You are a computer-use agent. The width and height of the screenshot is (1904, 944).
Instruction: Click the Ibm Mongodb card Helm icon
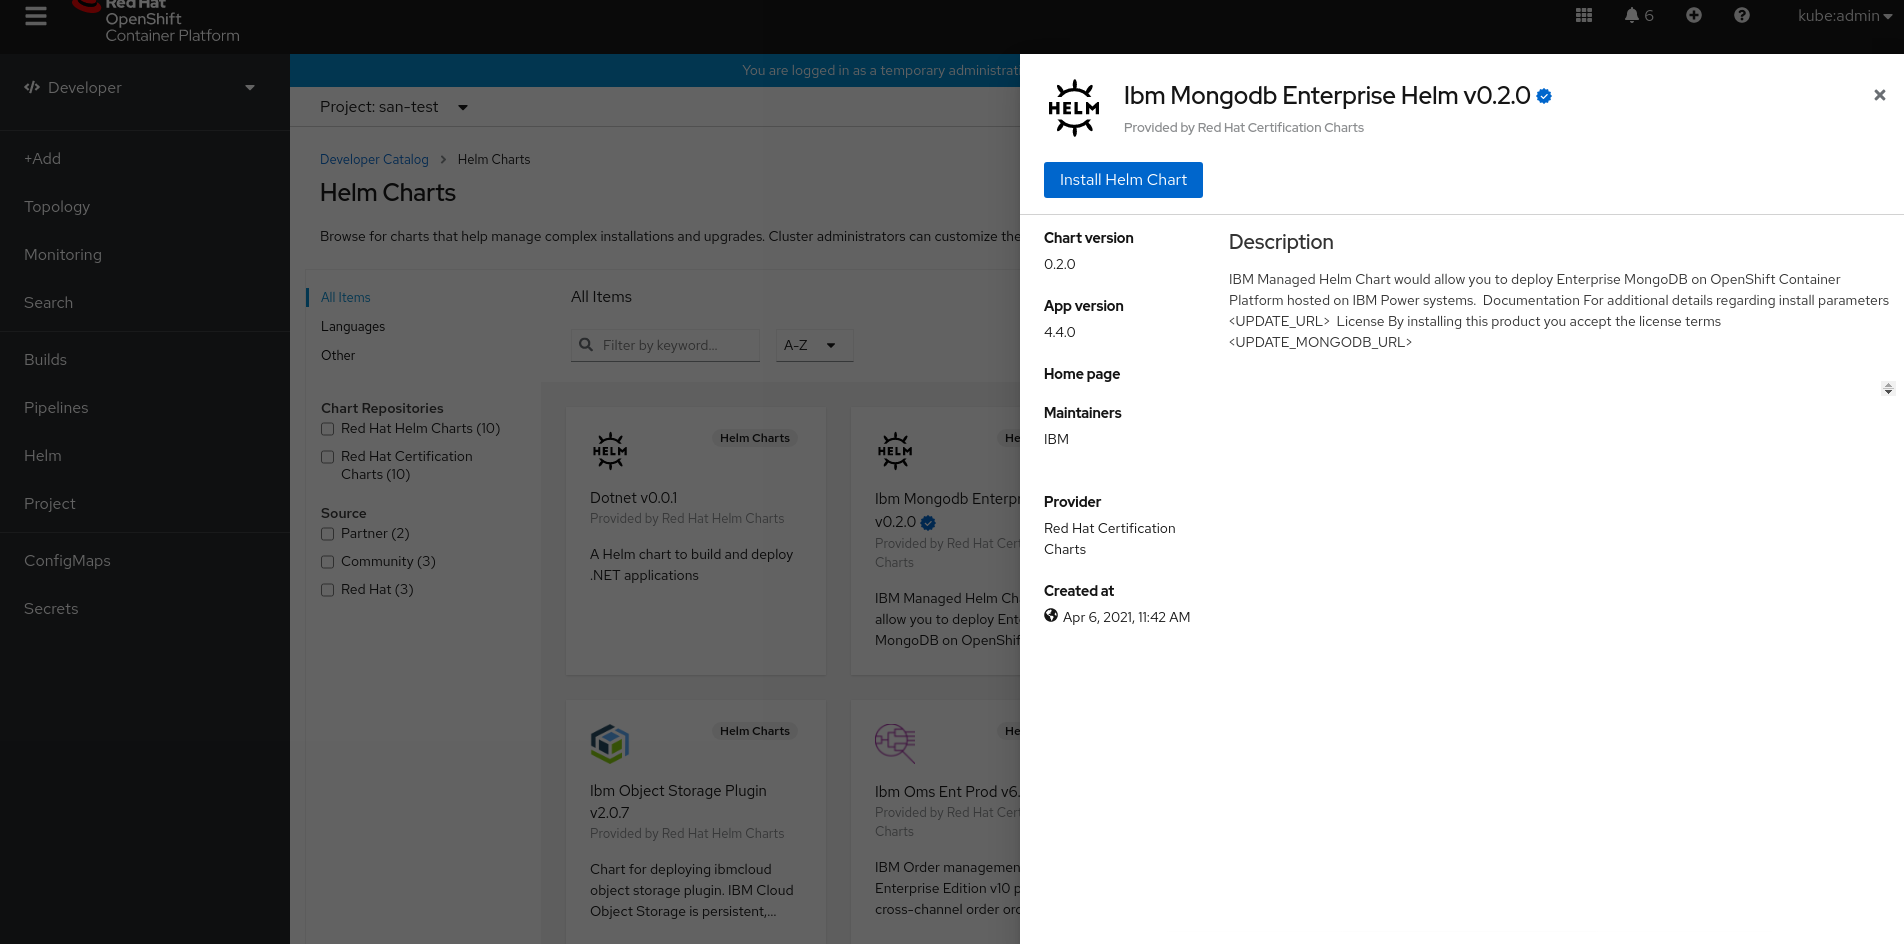895,451
